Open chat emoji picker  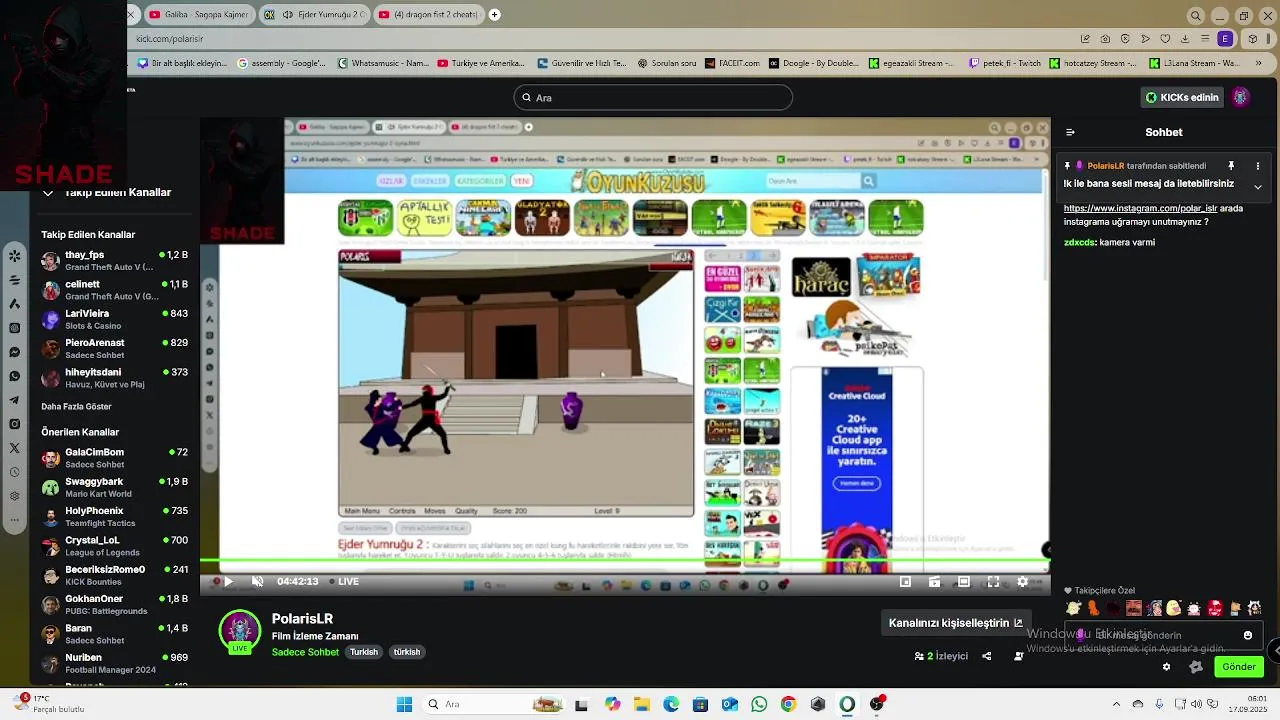pyautogui.click(x=1248, y=635)
